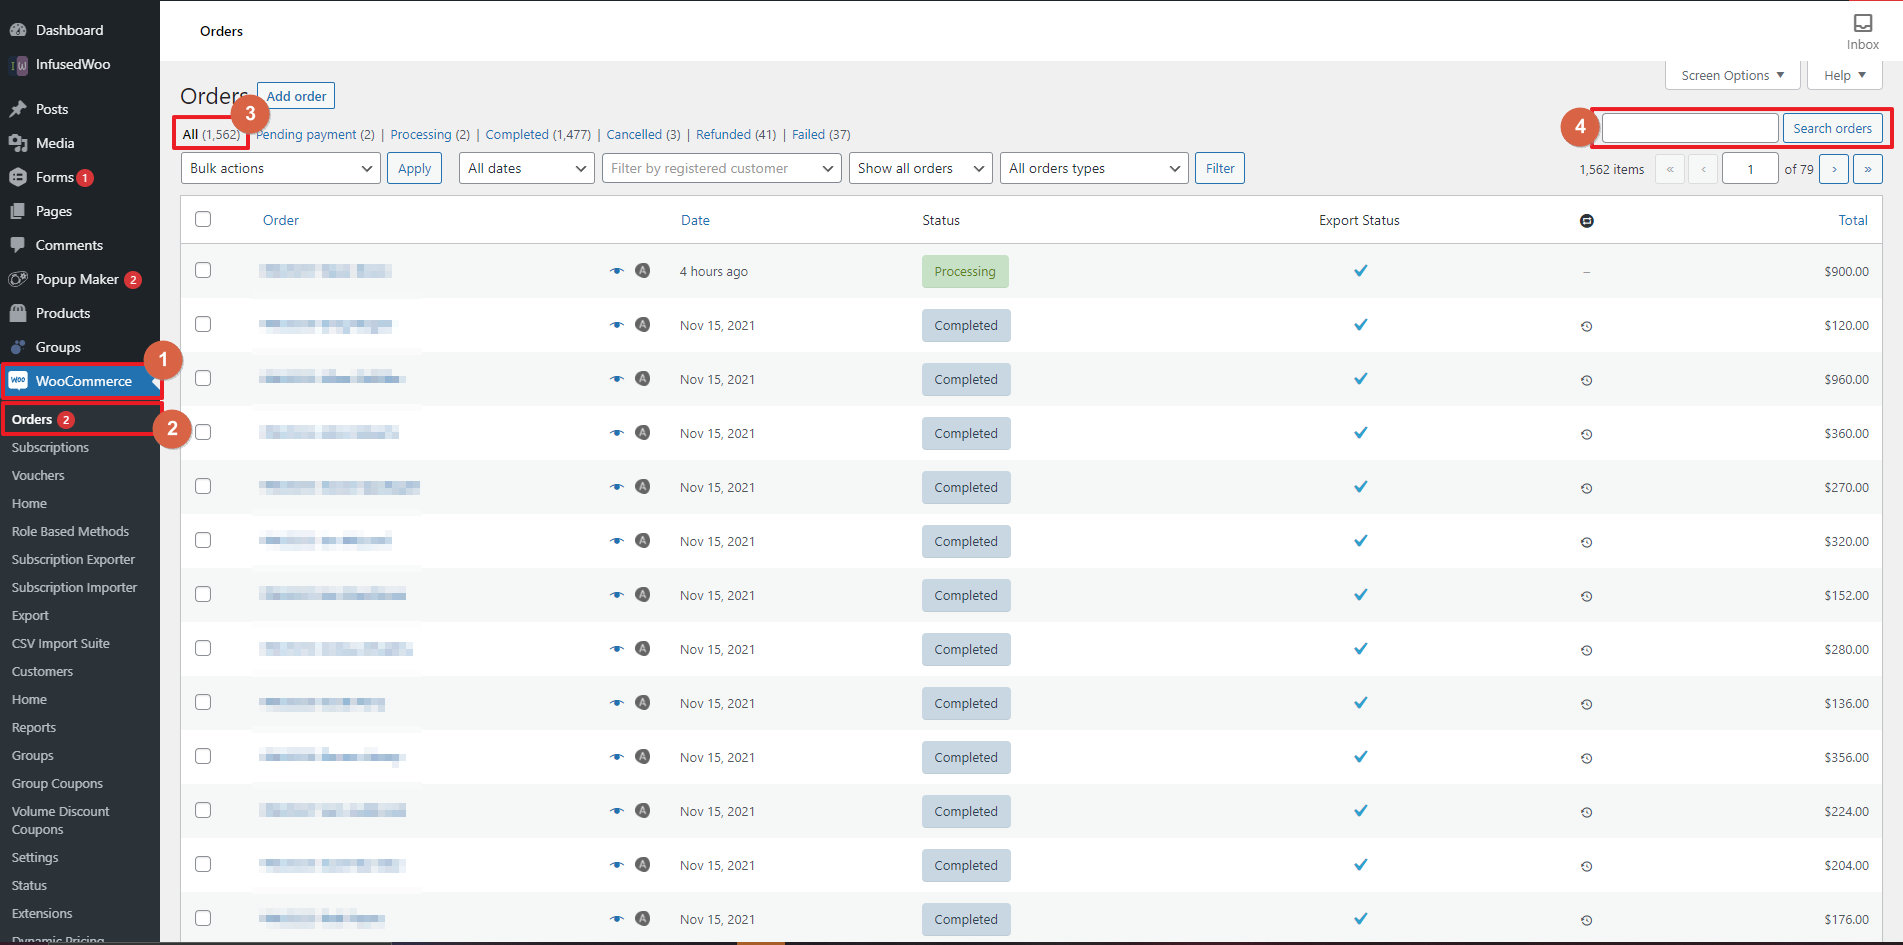
Task: Select checkbox of $152.00 order
Action: 203,594
